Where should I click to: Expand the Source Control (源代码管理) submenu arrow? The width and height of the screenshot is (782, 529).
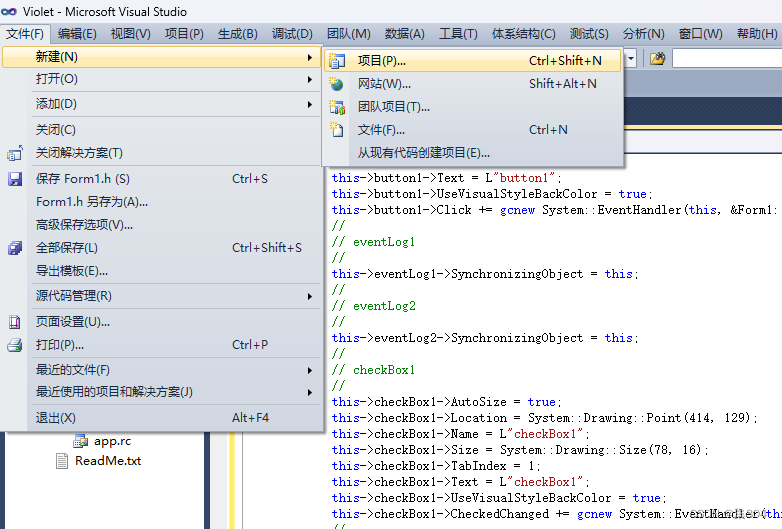click(x=310, y=296)
